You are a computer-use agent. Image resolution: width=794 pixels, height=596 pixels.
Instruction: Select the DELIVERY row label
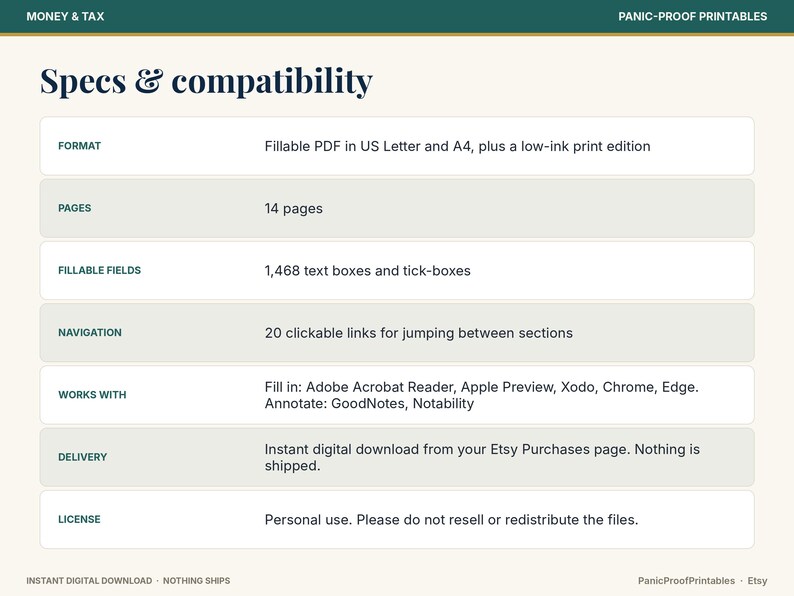[83, 457]
